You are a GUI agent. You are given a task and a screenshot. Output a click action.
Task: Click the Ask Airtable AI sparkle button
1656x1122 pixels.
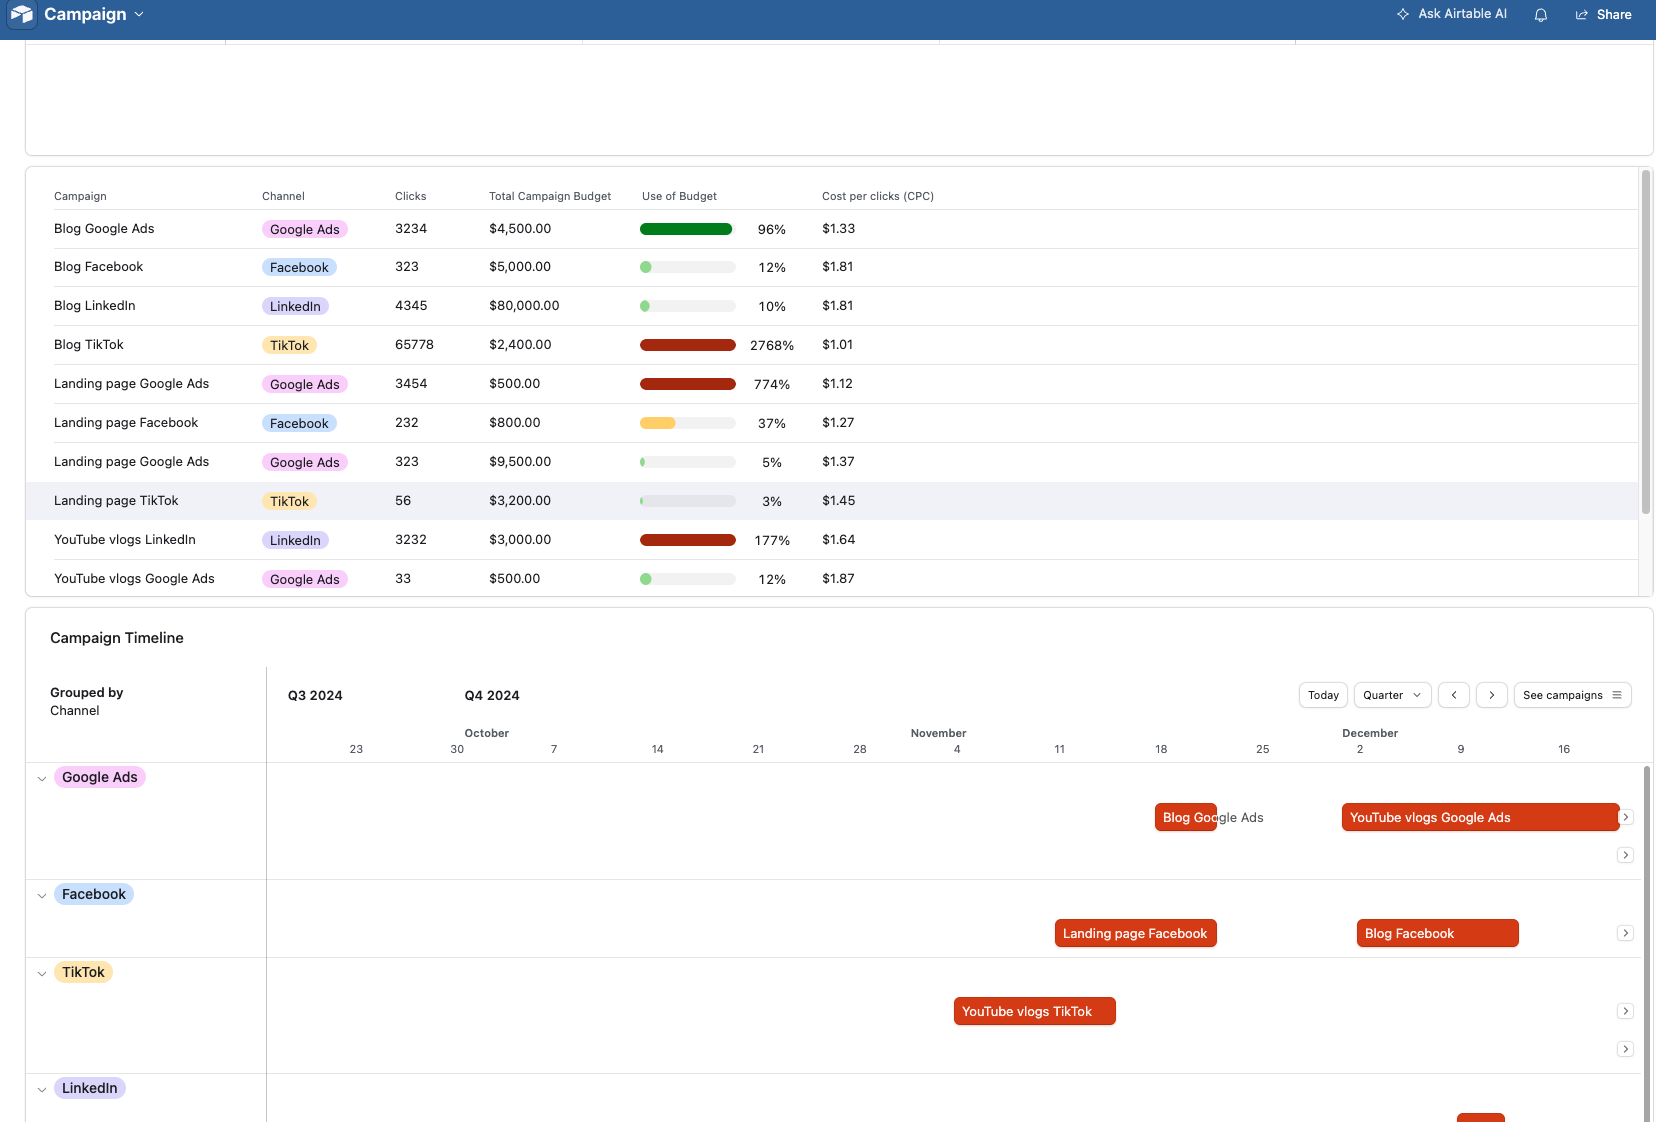[1451, 14]
